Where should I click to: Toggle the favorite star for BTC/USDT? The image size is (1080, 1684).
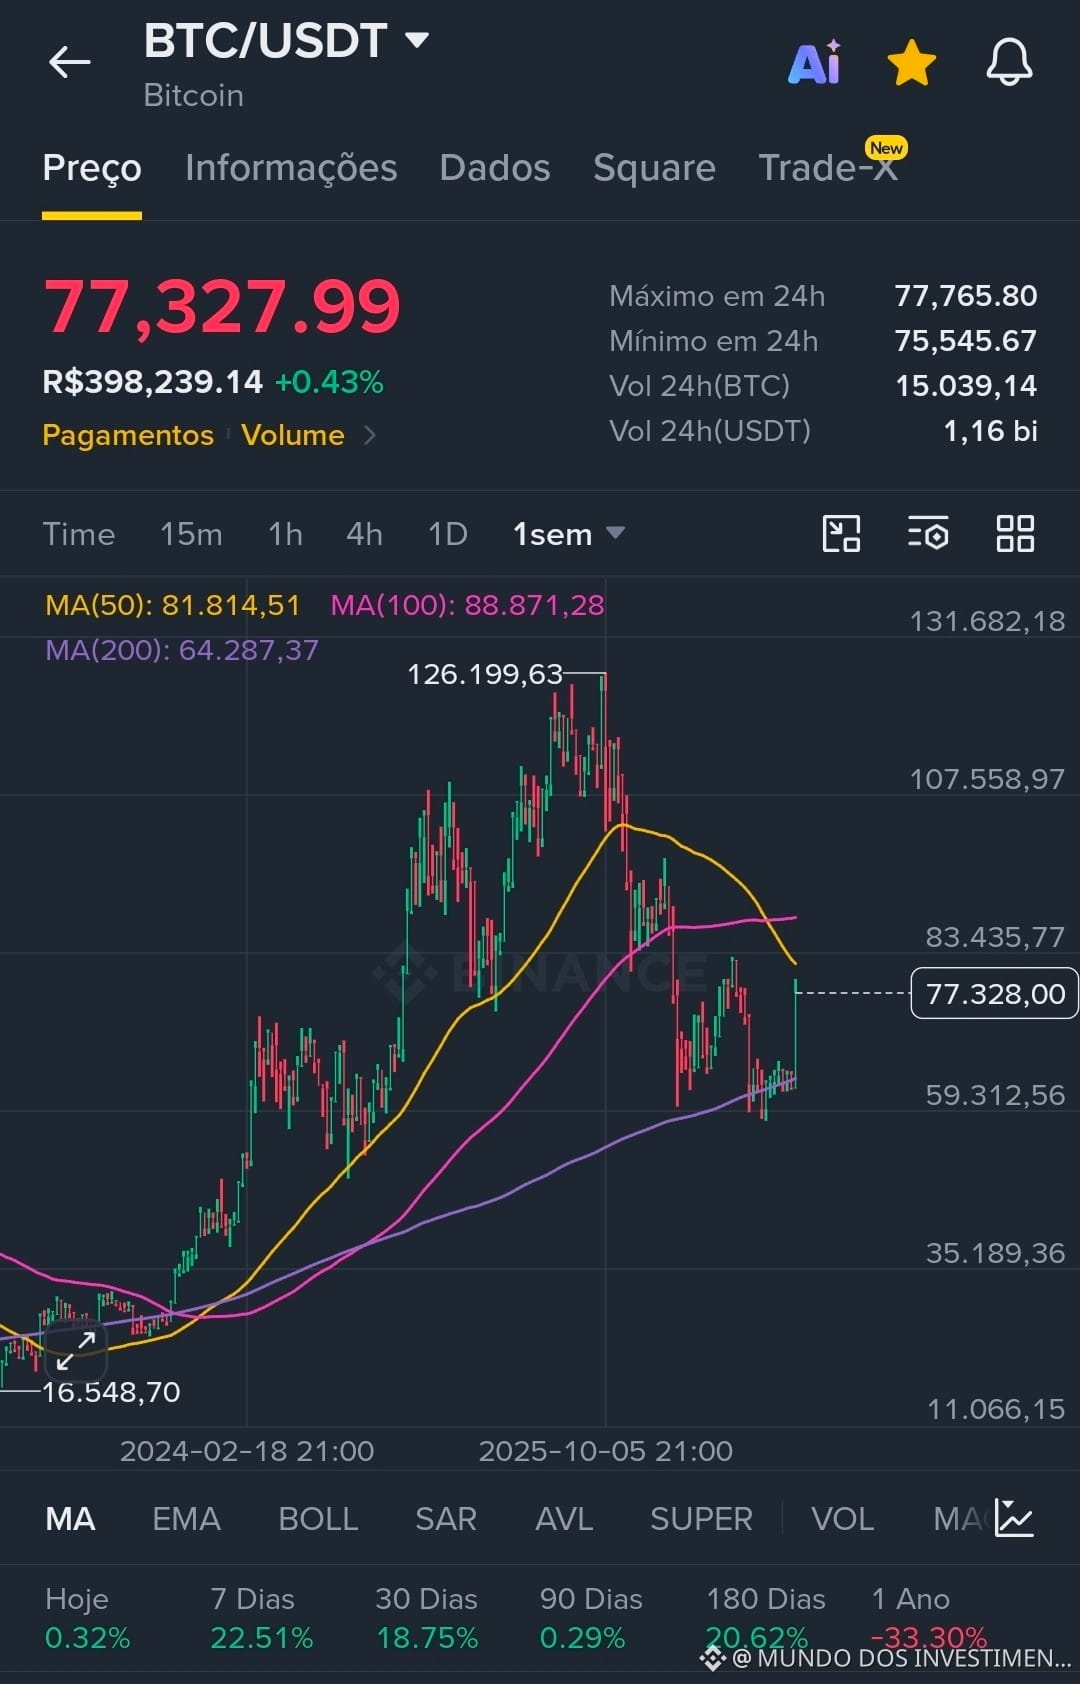(x=912, y=63)
